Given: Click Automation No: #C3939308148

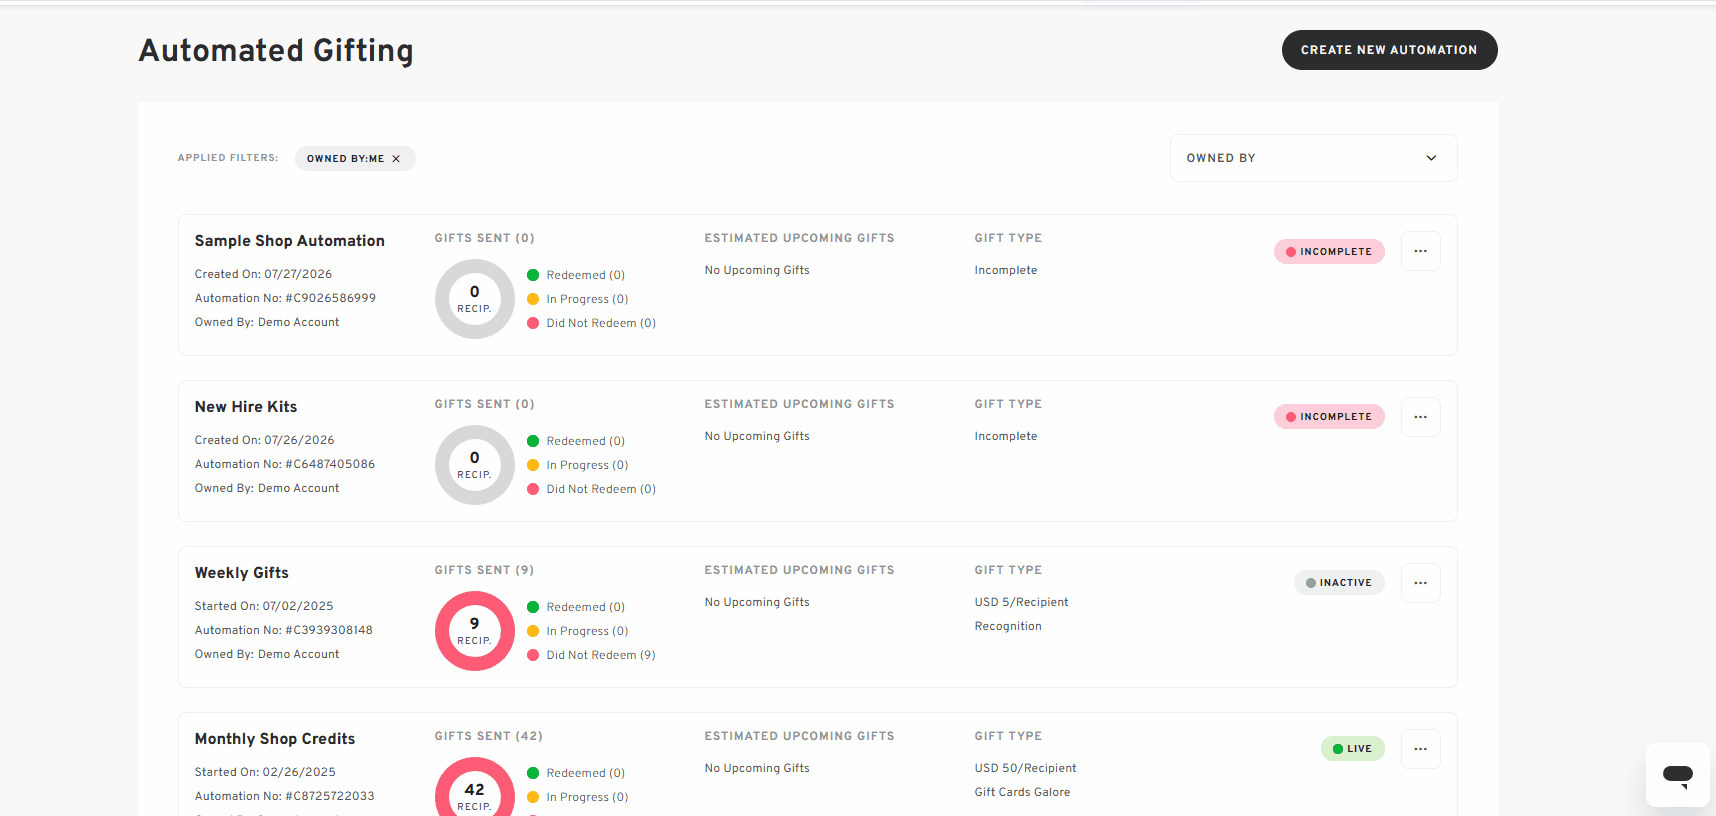Looking at the screenshot, I should (x=284, y=630).
